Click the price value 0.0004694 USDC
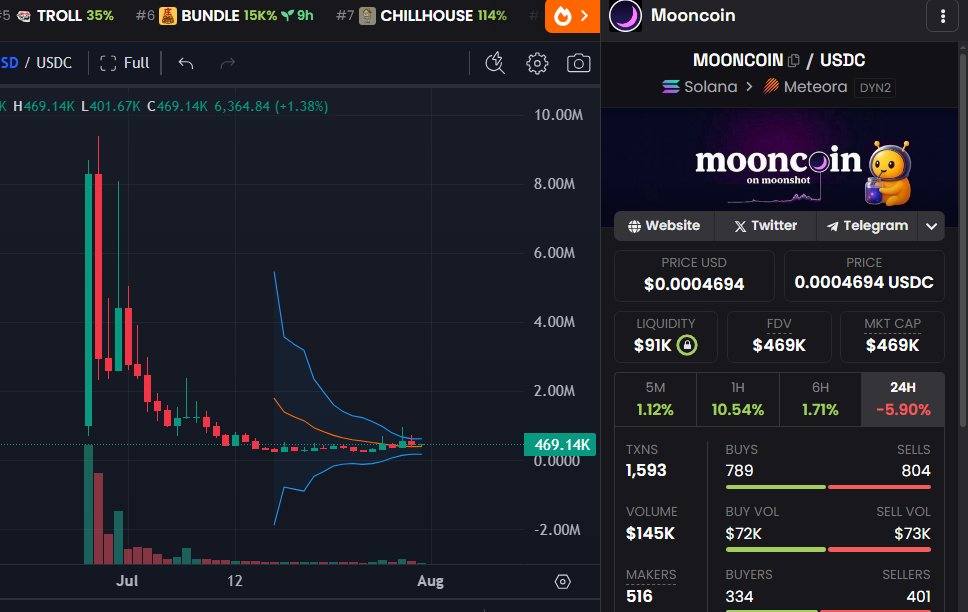968x612 pixels. [x=864, y=283]
